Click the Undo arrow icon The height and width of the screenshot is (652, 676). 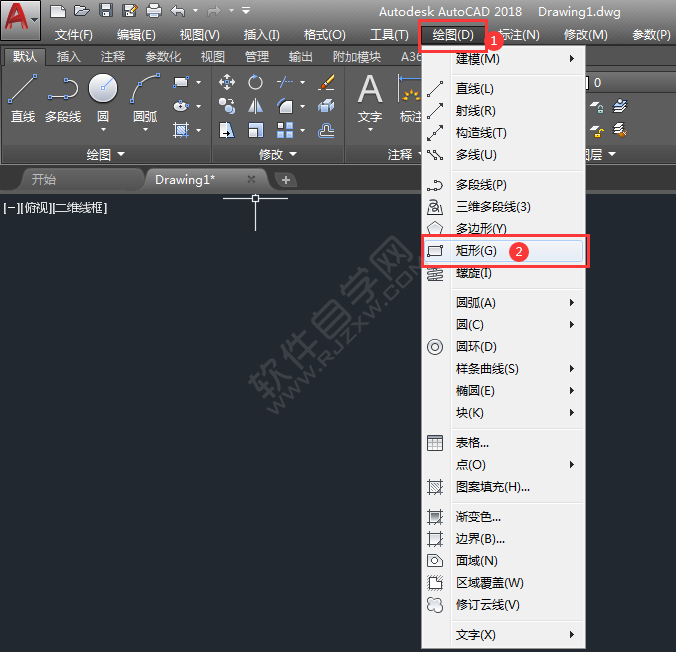point(178,10)
